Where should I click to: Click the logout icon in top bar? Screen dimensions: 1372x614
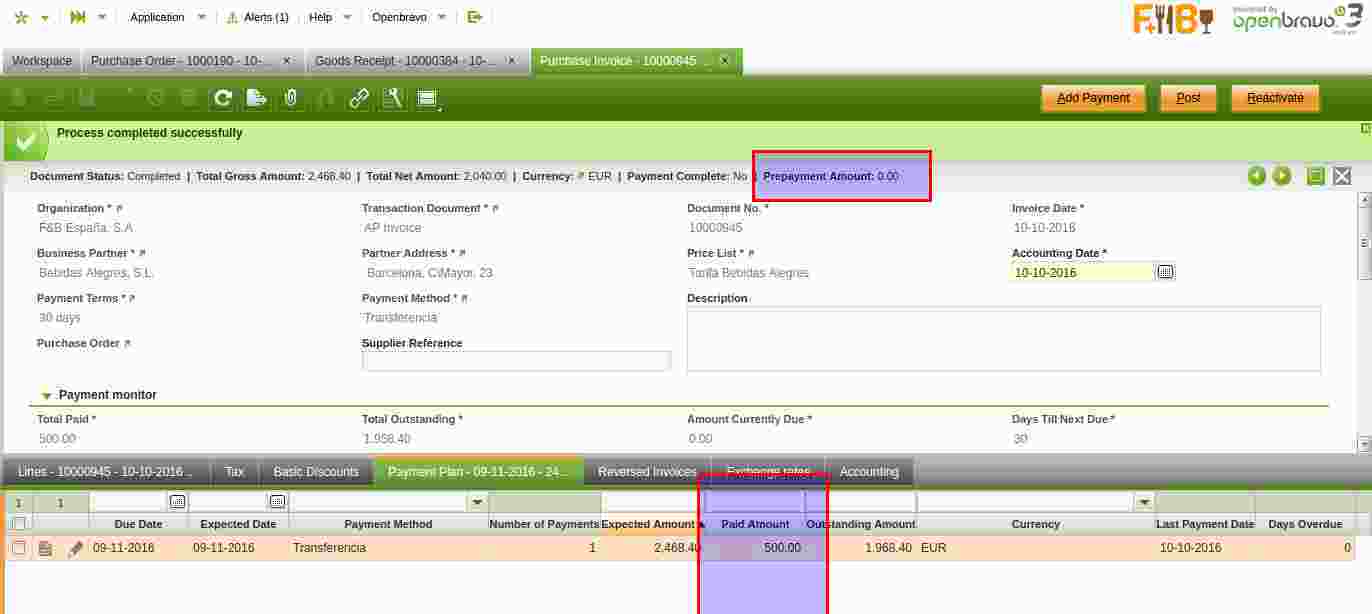475,17
